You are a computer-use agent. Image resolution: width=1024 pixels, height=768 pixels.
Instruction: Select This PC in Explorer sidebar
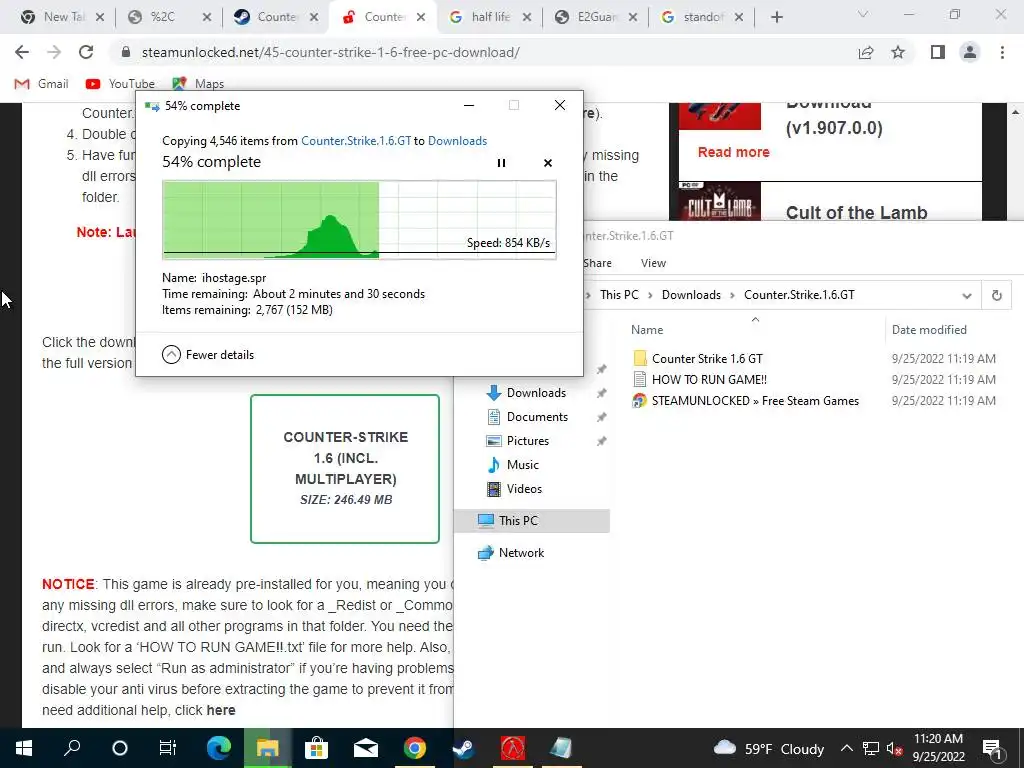point(532,520)
